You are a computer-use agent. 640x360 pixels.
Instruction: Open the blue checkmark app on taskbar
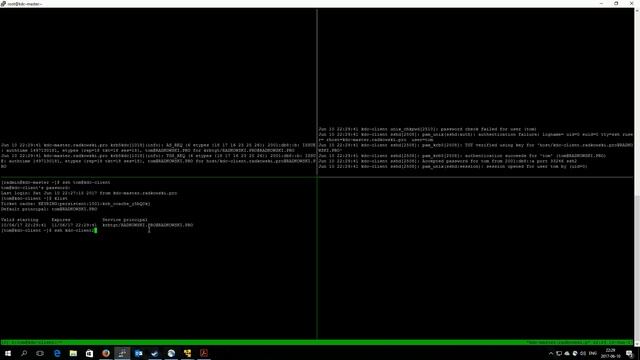[155, 353]
